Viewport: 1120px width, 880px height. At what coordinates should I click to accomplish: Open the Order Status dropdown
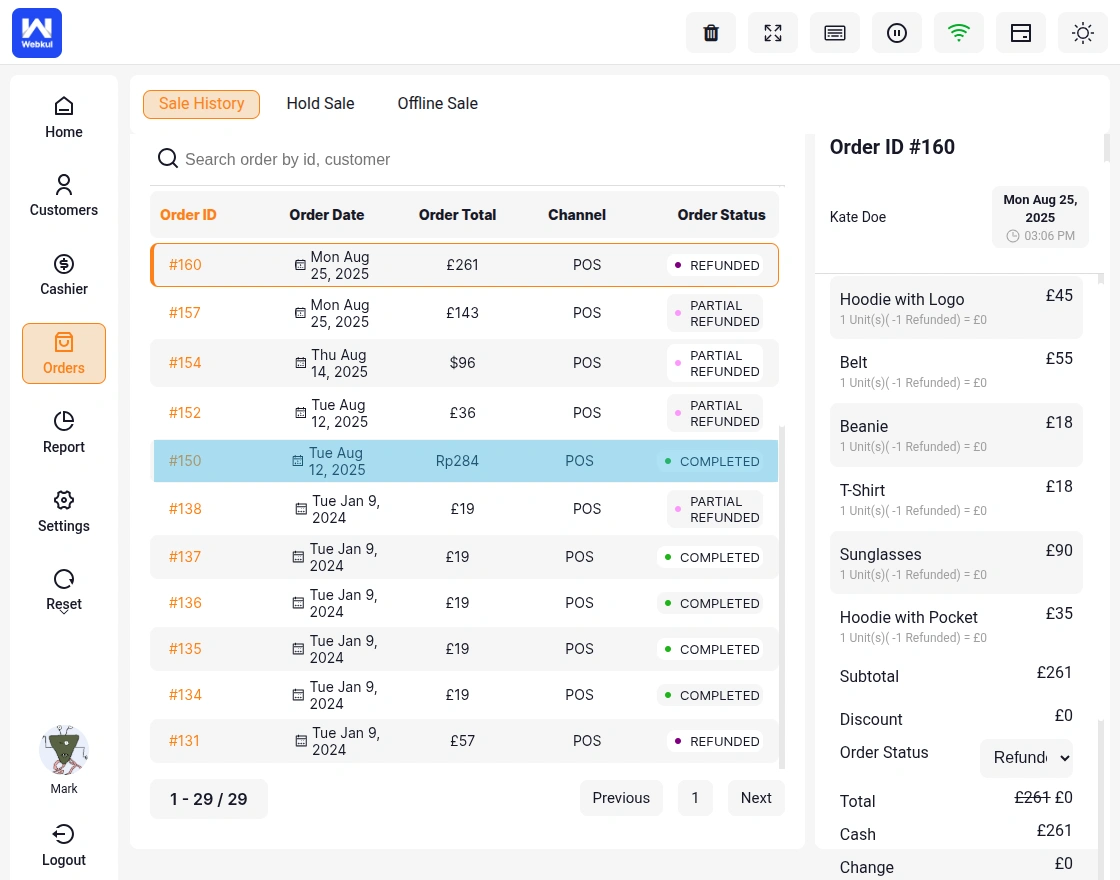(1026, 758)
